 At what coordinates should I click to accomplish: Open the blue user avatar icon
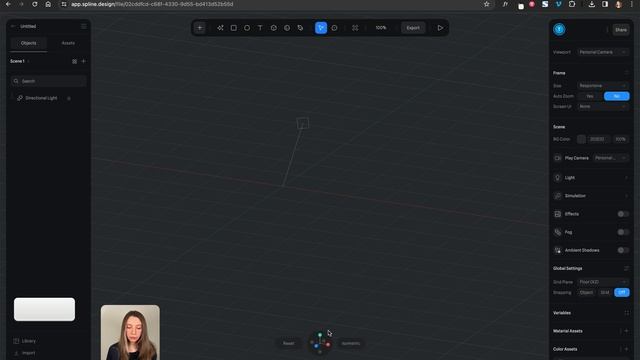[x=559, y=29]
